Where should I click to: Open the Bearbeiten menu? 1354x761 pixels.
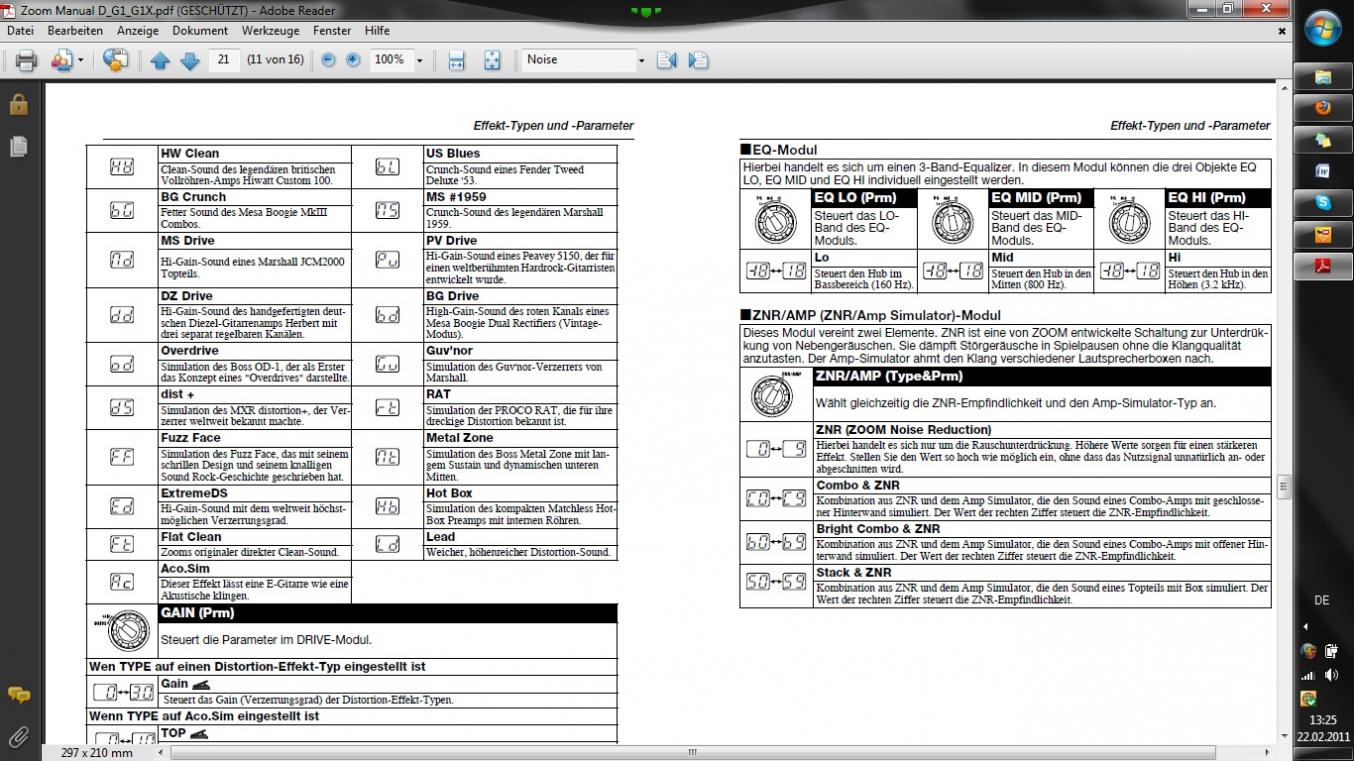(75, 31)
